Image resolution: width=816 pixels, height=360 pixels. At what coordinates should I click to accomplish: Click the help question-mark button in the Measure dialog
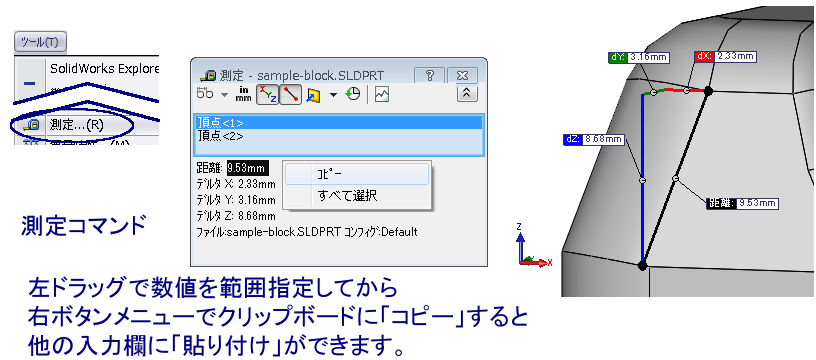(x=429, y=75)
